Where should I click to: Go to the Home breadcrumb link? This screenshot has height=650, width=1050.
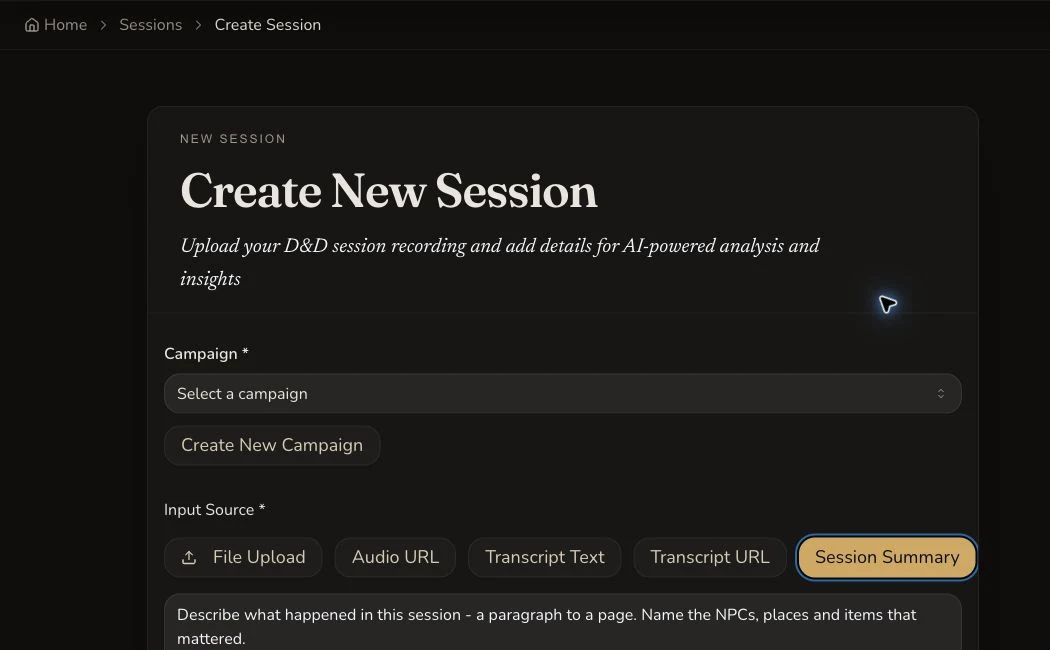56,25
